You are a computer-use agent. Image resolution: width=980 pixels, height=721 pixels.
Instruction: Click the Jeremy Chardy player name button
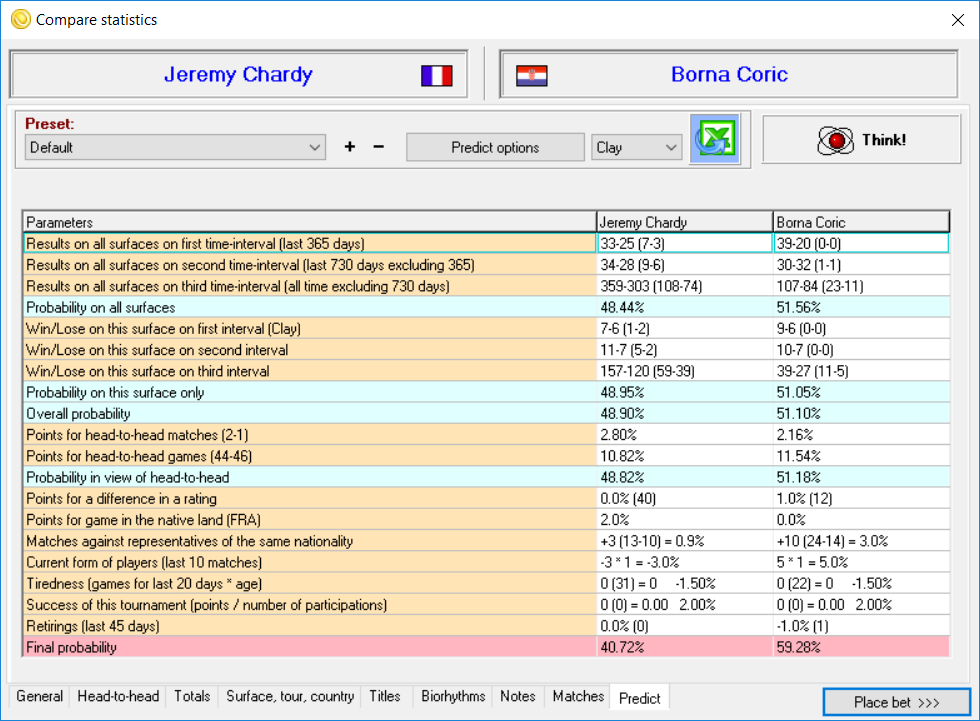click(238, 74)
